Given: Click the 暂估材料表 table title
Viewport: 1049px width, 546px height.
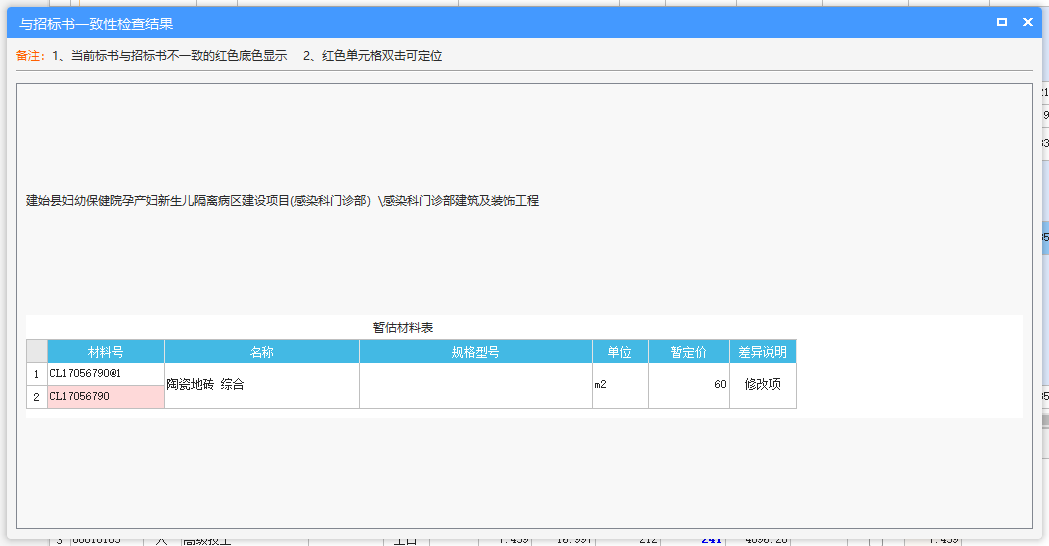Looking at the screenshot, I should coord(403,328).
